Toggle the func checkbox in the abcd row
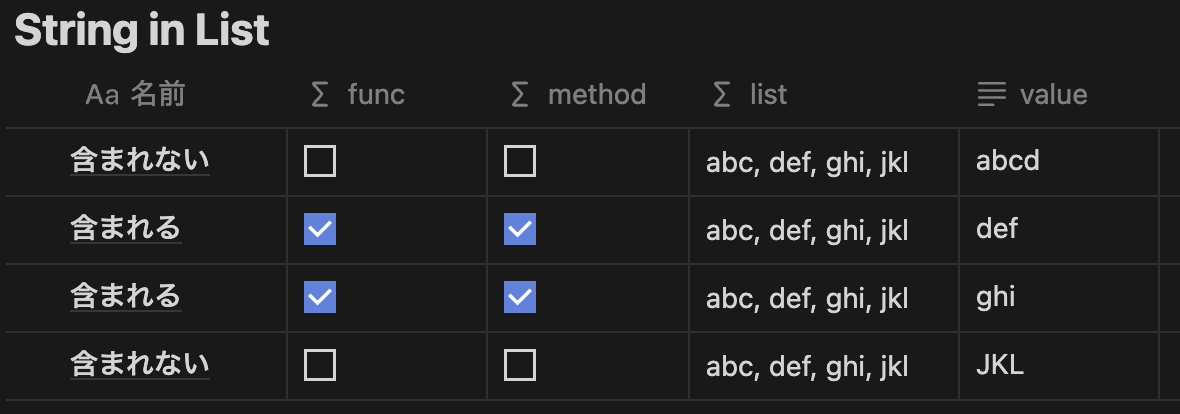This screenshot has width=1180, height=414. 320,161
